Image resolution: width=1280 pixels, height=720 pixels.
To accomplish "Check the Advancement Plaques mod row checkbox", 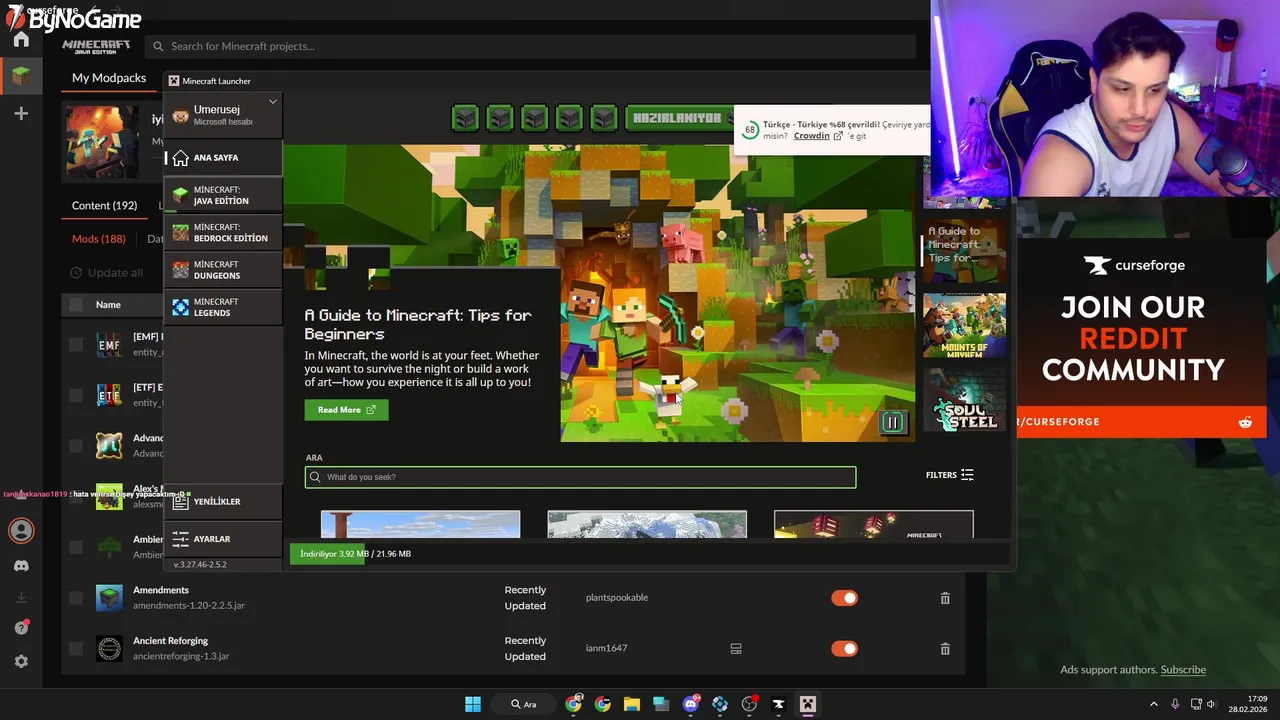I will pyautogui.click(x=76, y=446).
